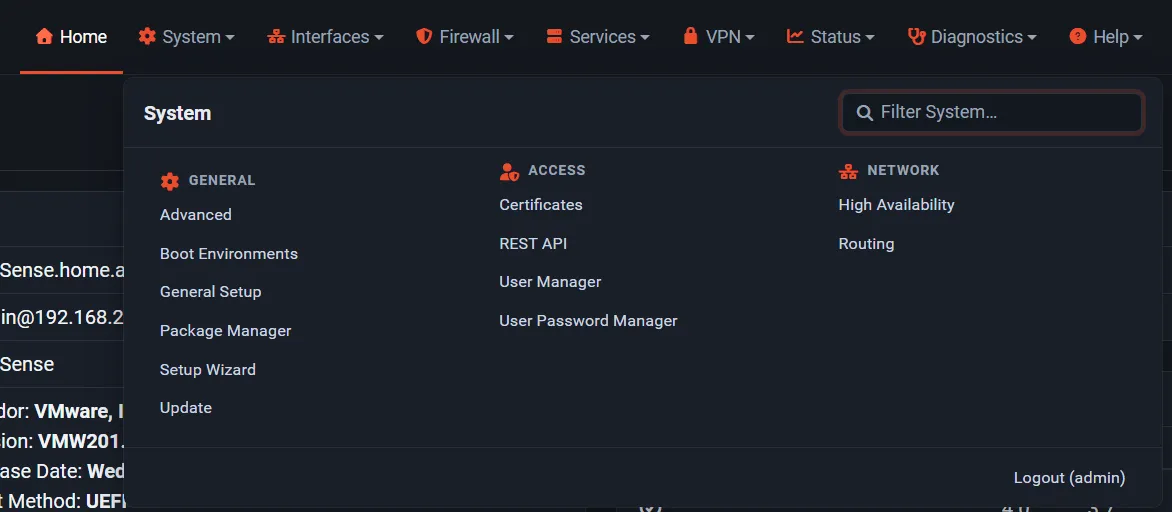Open the Status menu label
Screen dimensions: 1172x512
click(x=836, y=37)
